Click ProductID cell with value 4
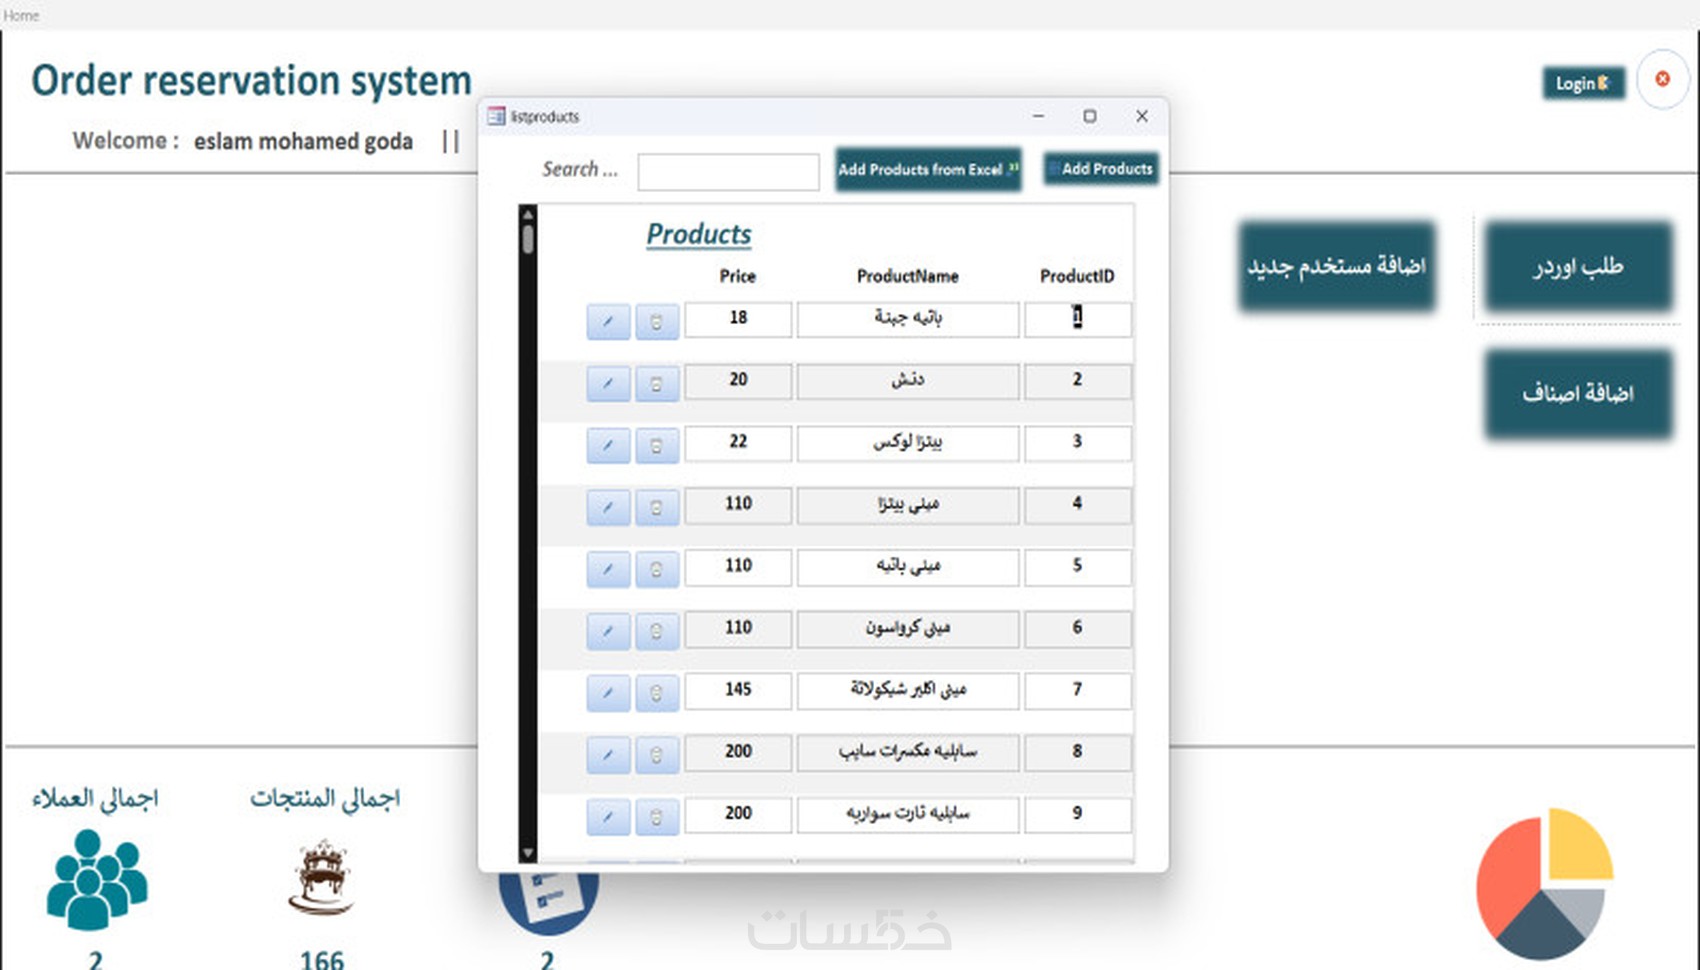Image resolution: width=1700 pixels, height=970 pixels. [1077, 505]
